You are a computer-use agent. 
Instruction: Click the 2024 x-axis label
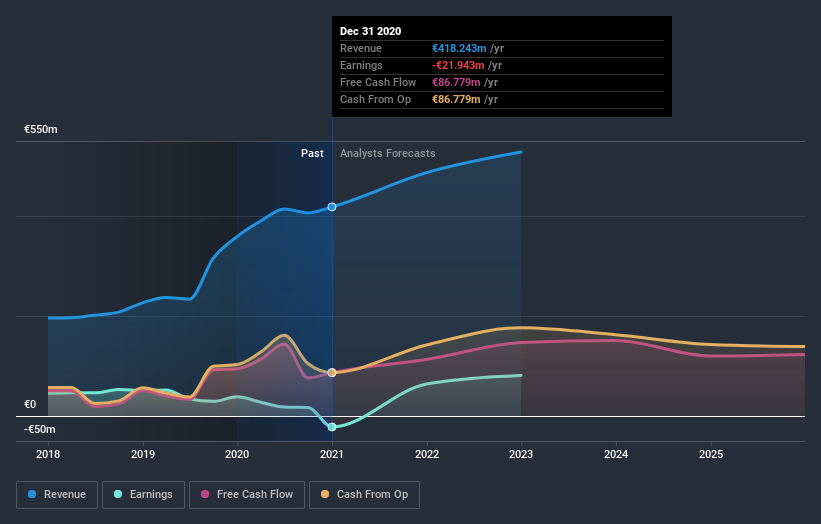pos(616,454)
